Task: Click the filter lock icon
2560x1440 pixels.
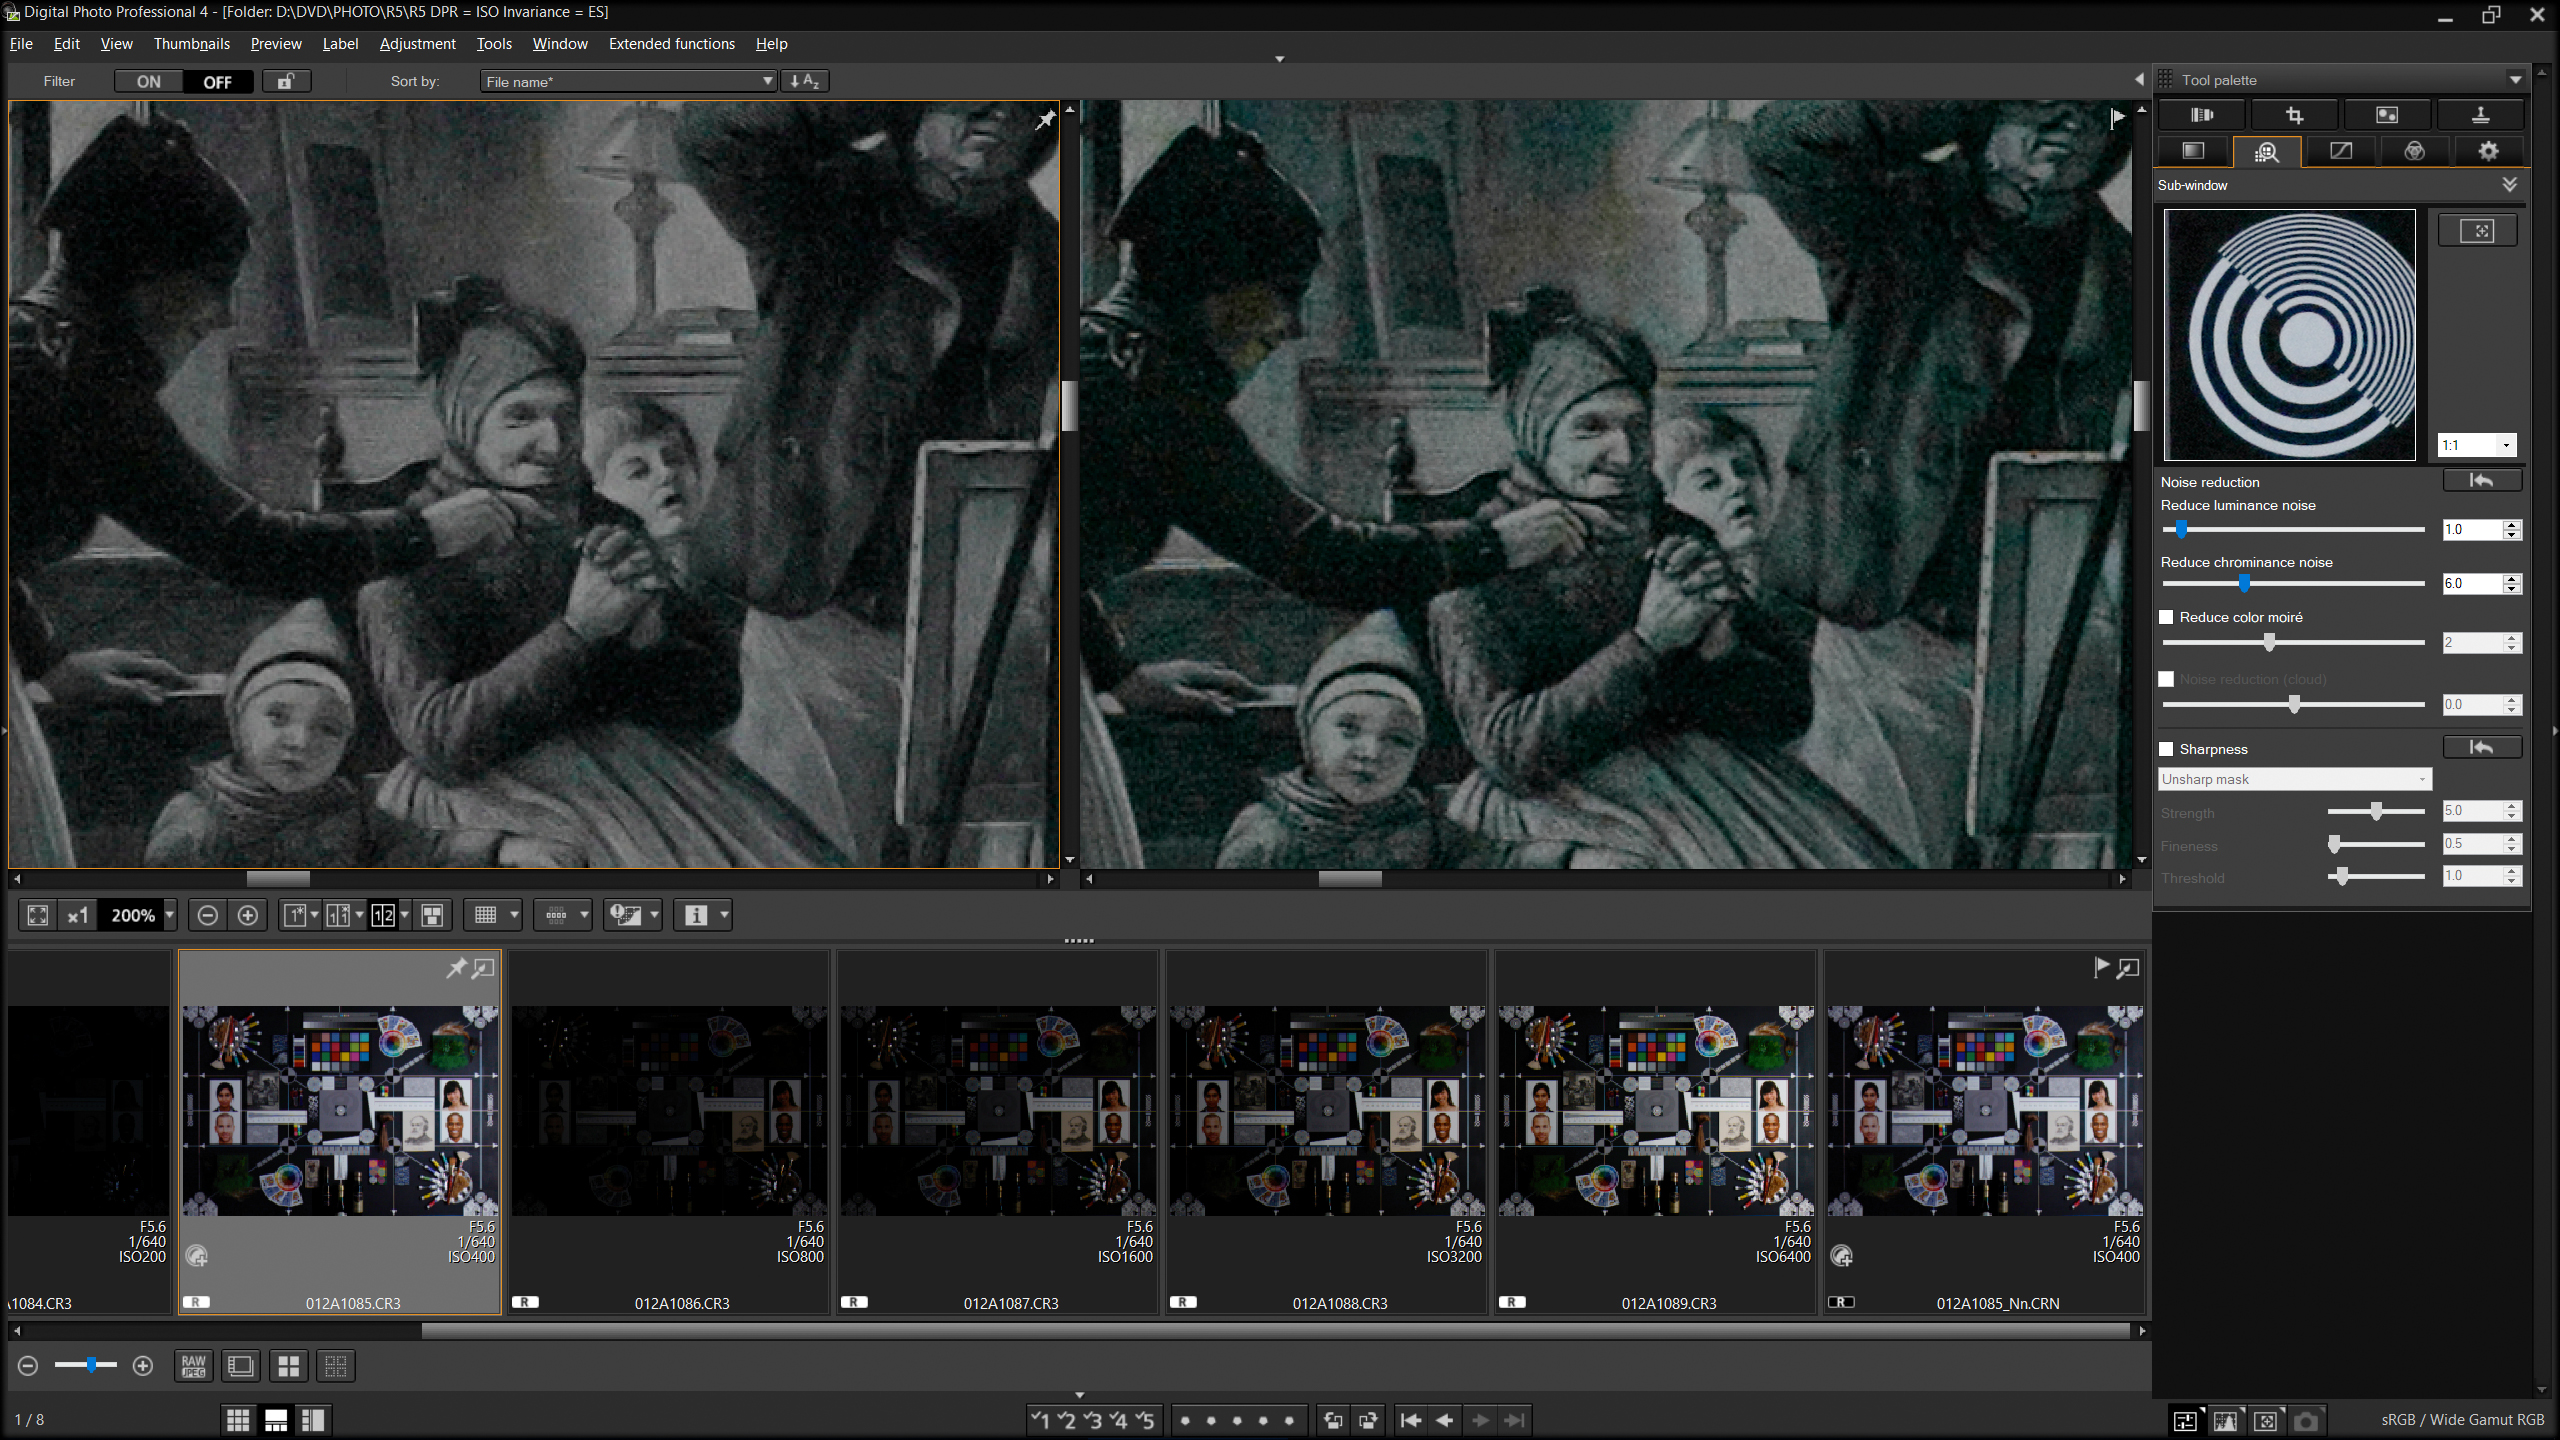Action: pos(286,81)
